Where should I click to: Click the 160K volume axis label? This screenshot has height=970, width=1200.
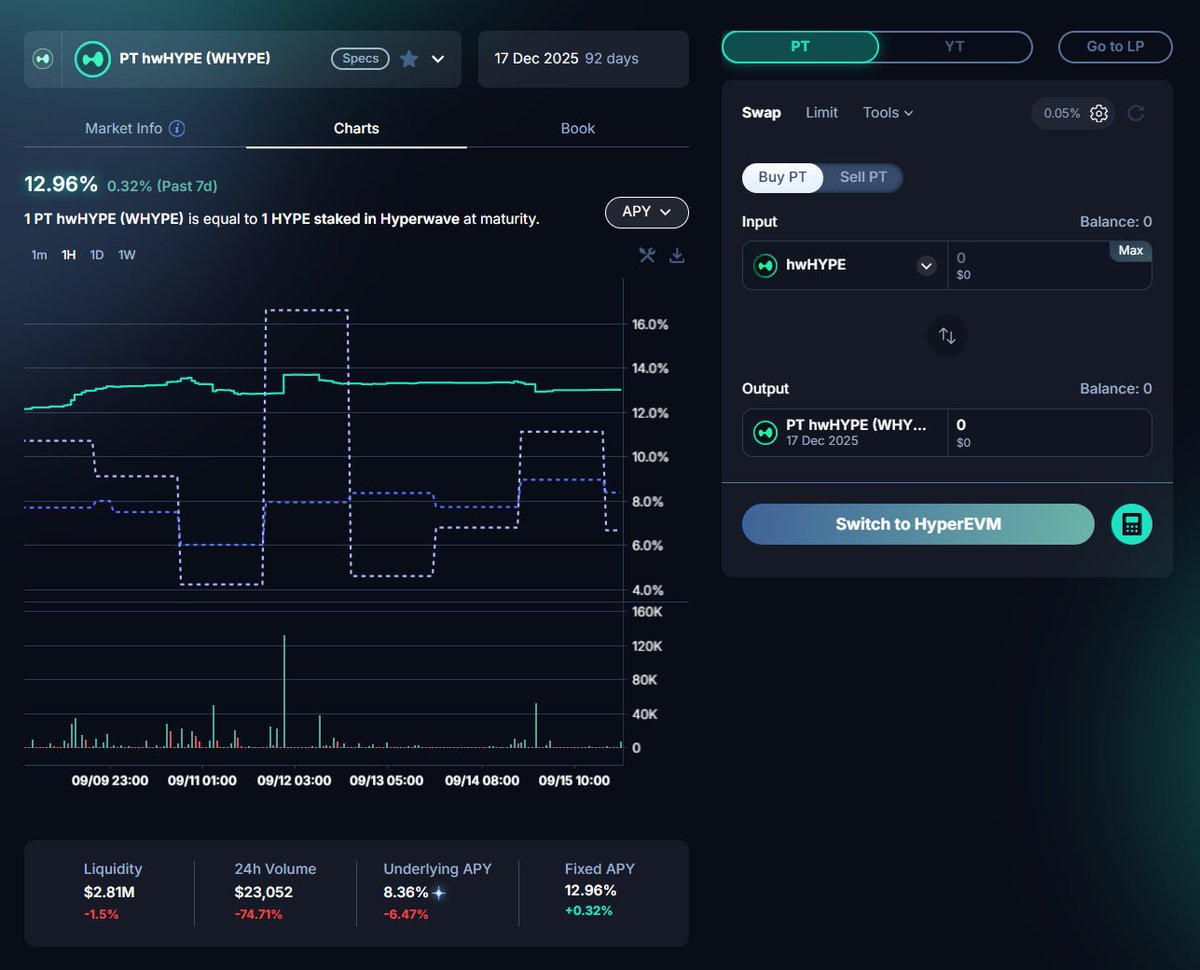[648, 612]
